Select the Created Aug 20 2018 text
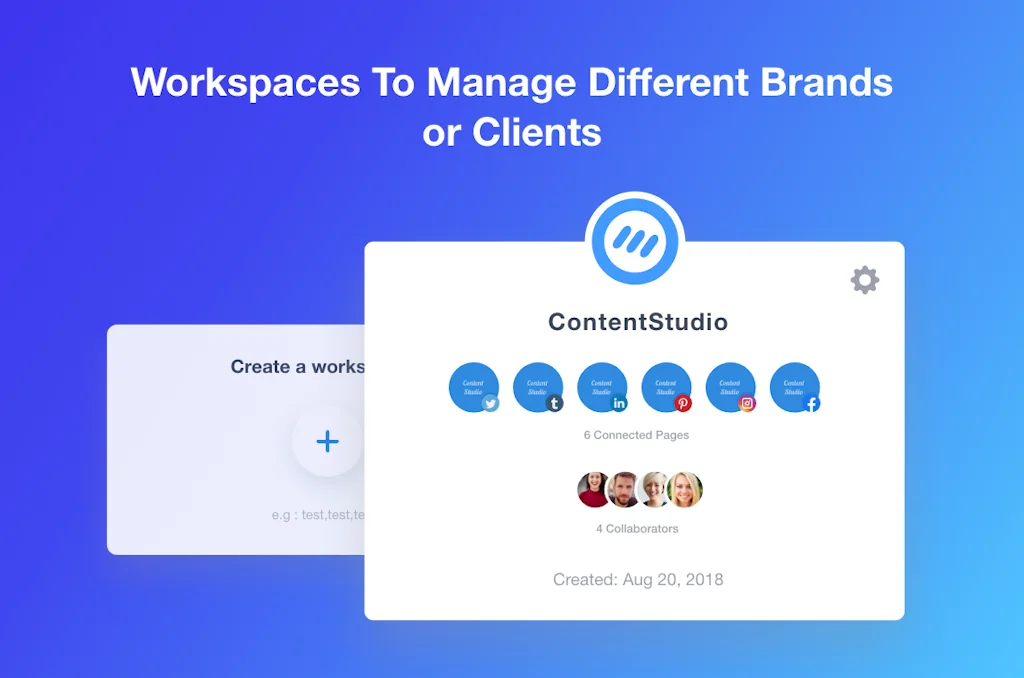The width and height of the screenshot is (1024, 678). (x=636, y=579)
